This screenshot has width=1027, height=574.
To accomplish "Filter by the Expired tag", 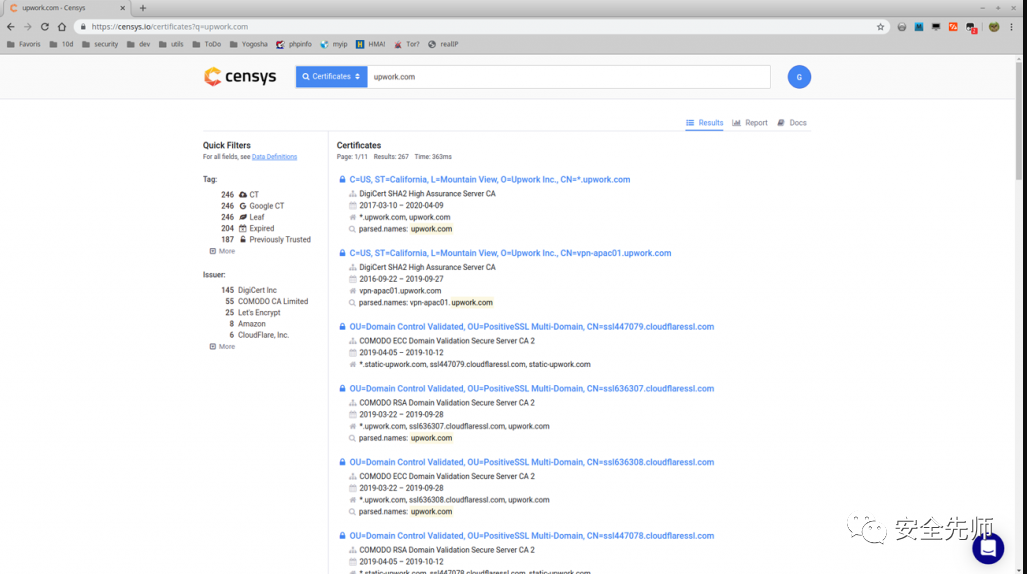I will click(x=256, y=228).
